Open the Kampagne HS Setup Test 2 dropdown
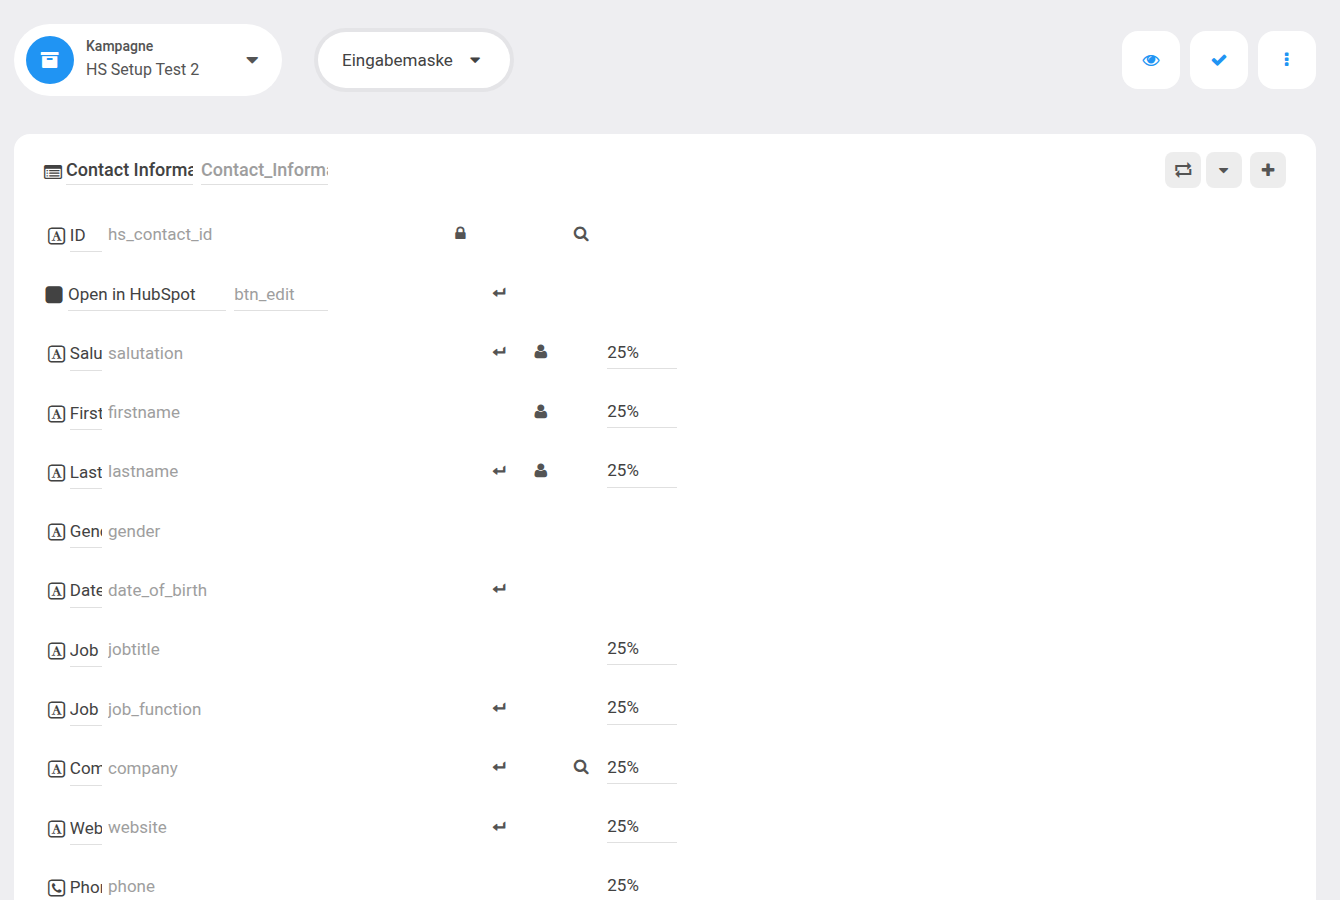 pos(148,60)
